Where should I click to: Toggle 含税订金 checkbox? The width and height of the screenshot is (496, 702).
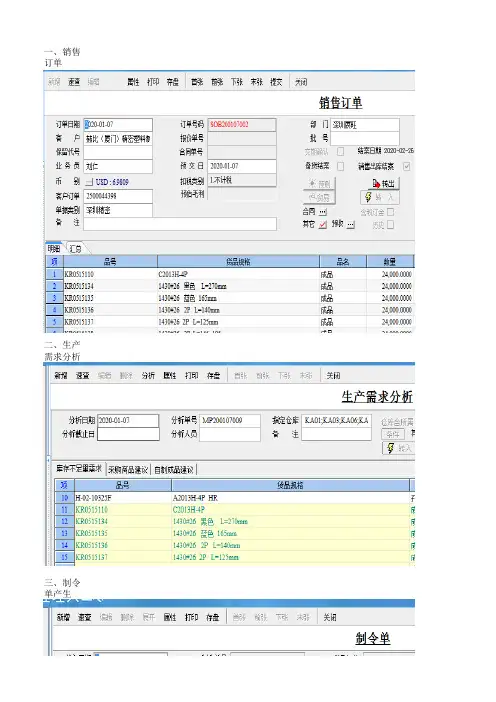pos(390,212)
